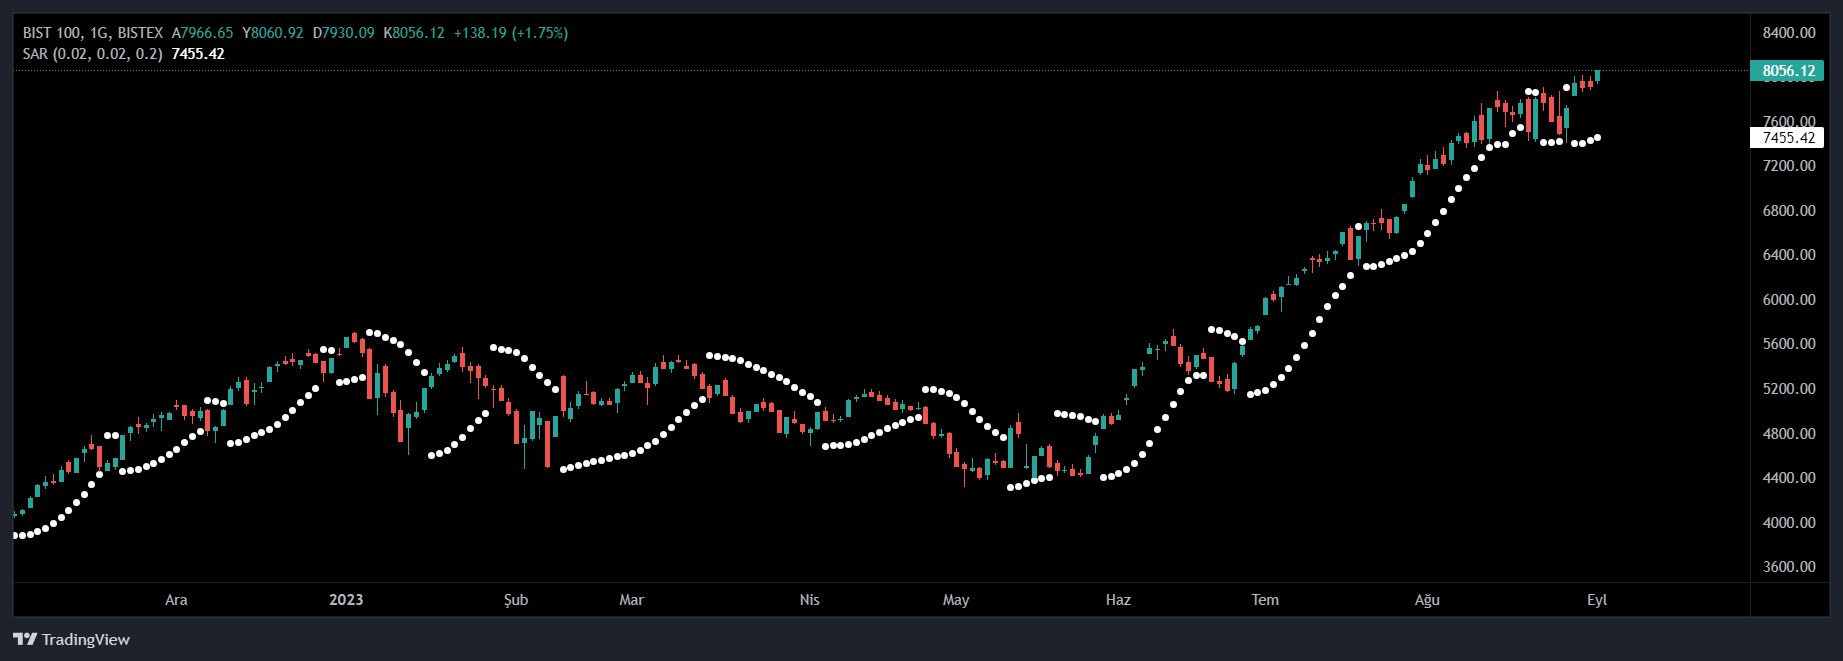The width and height of the screenshot is (1843, 661).
Task: Click the green 8056.12 current price label on axis
Action: click(1787, 71)
